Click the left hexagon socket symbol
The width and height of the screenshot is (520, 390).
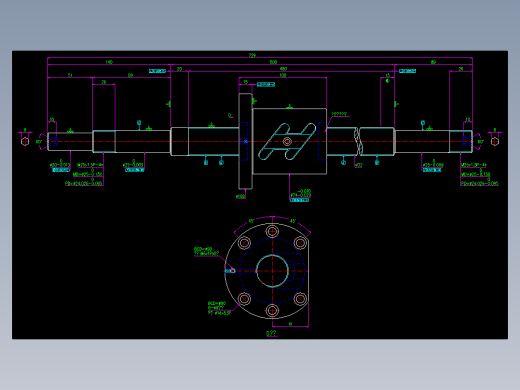click(x=25, y=141)
